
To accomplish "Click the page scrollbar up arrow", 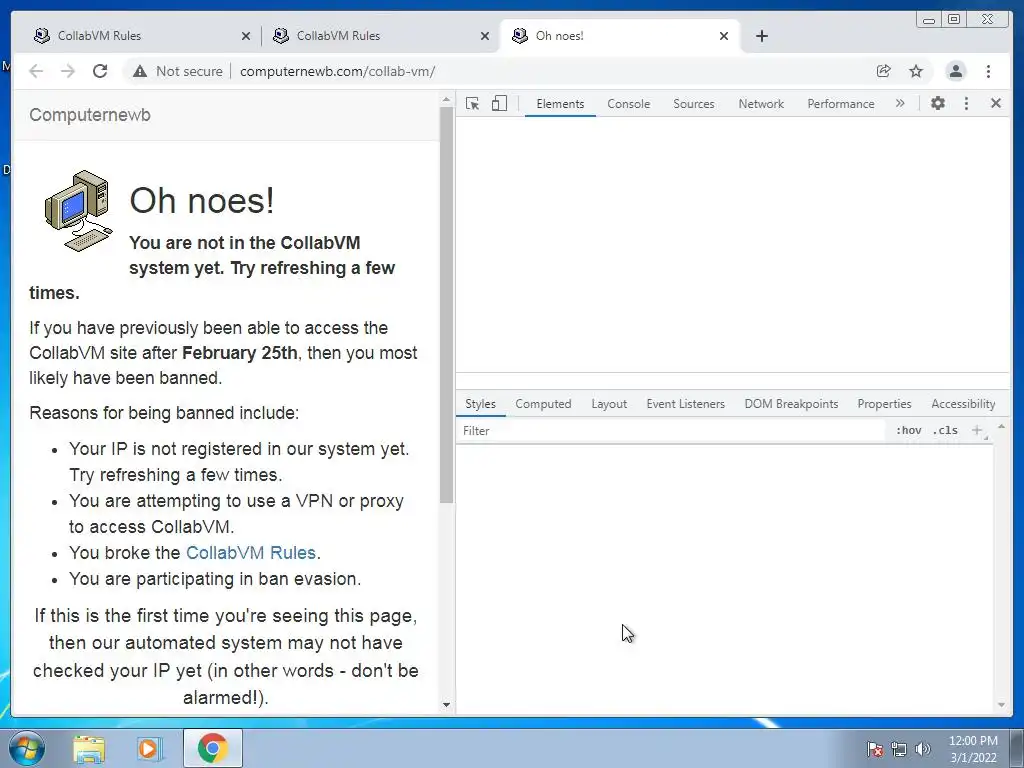I will click(x=447, y=100).
